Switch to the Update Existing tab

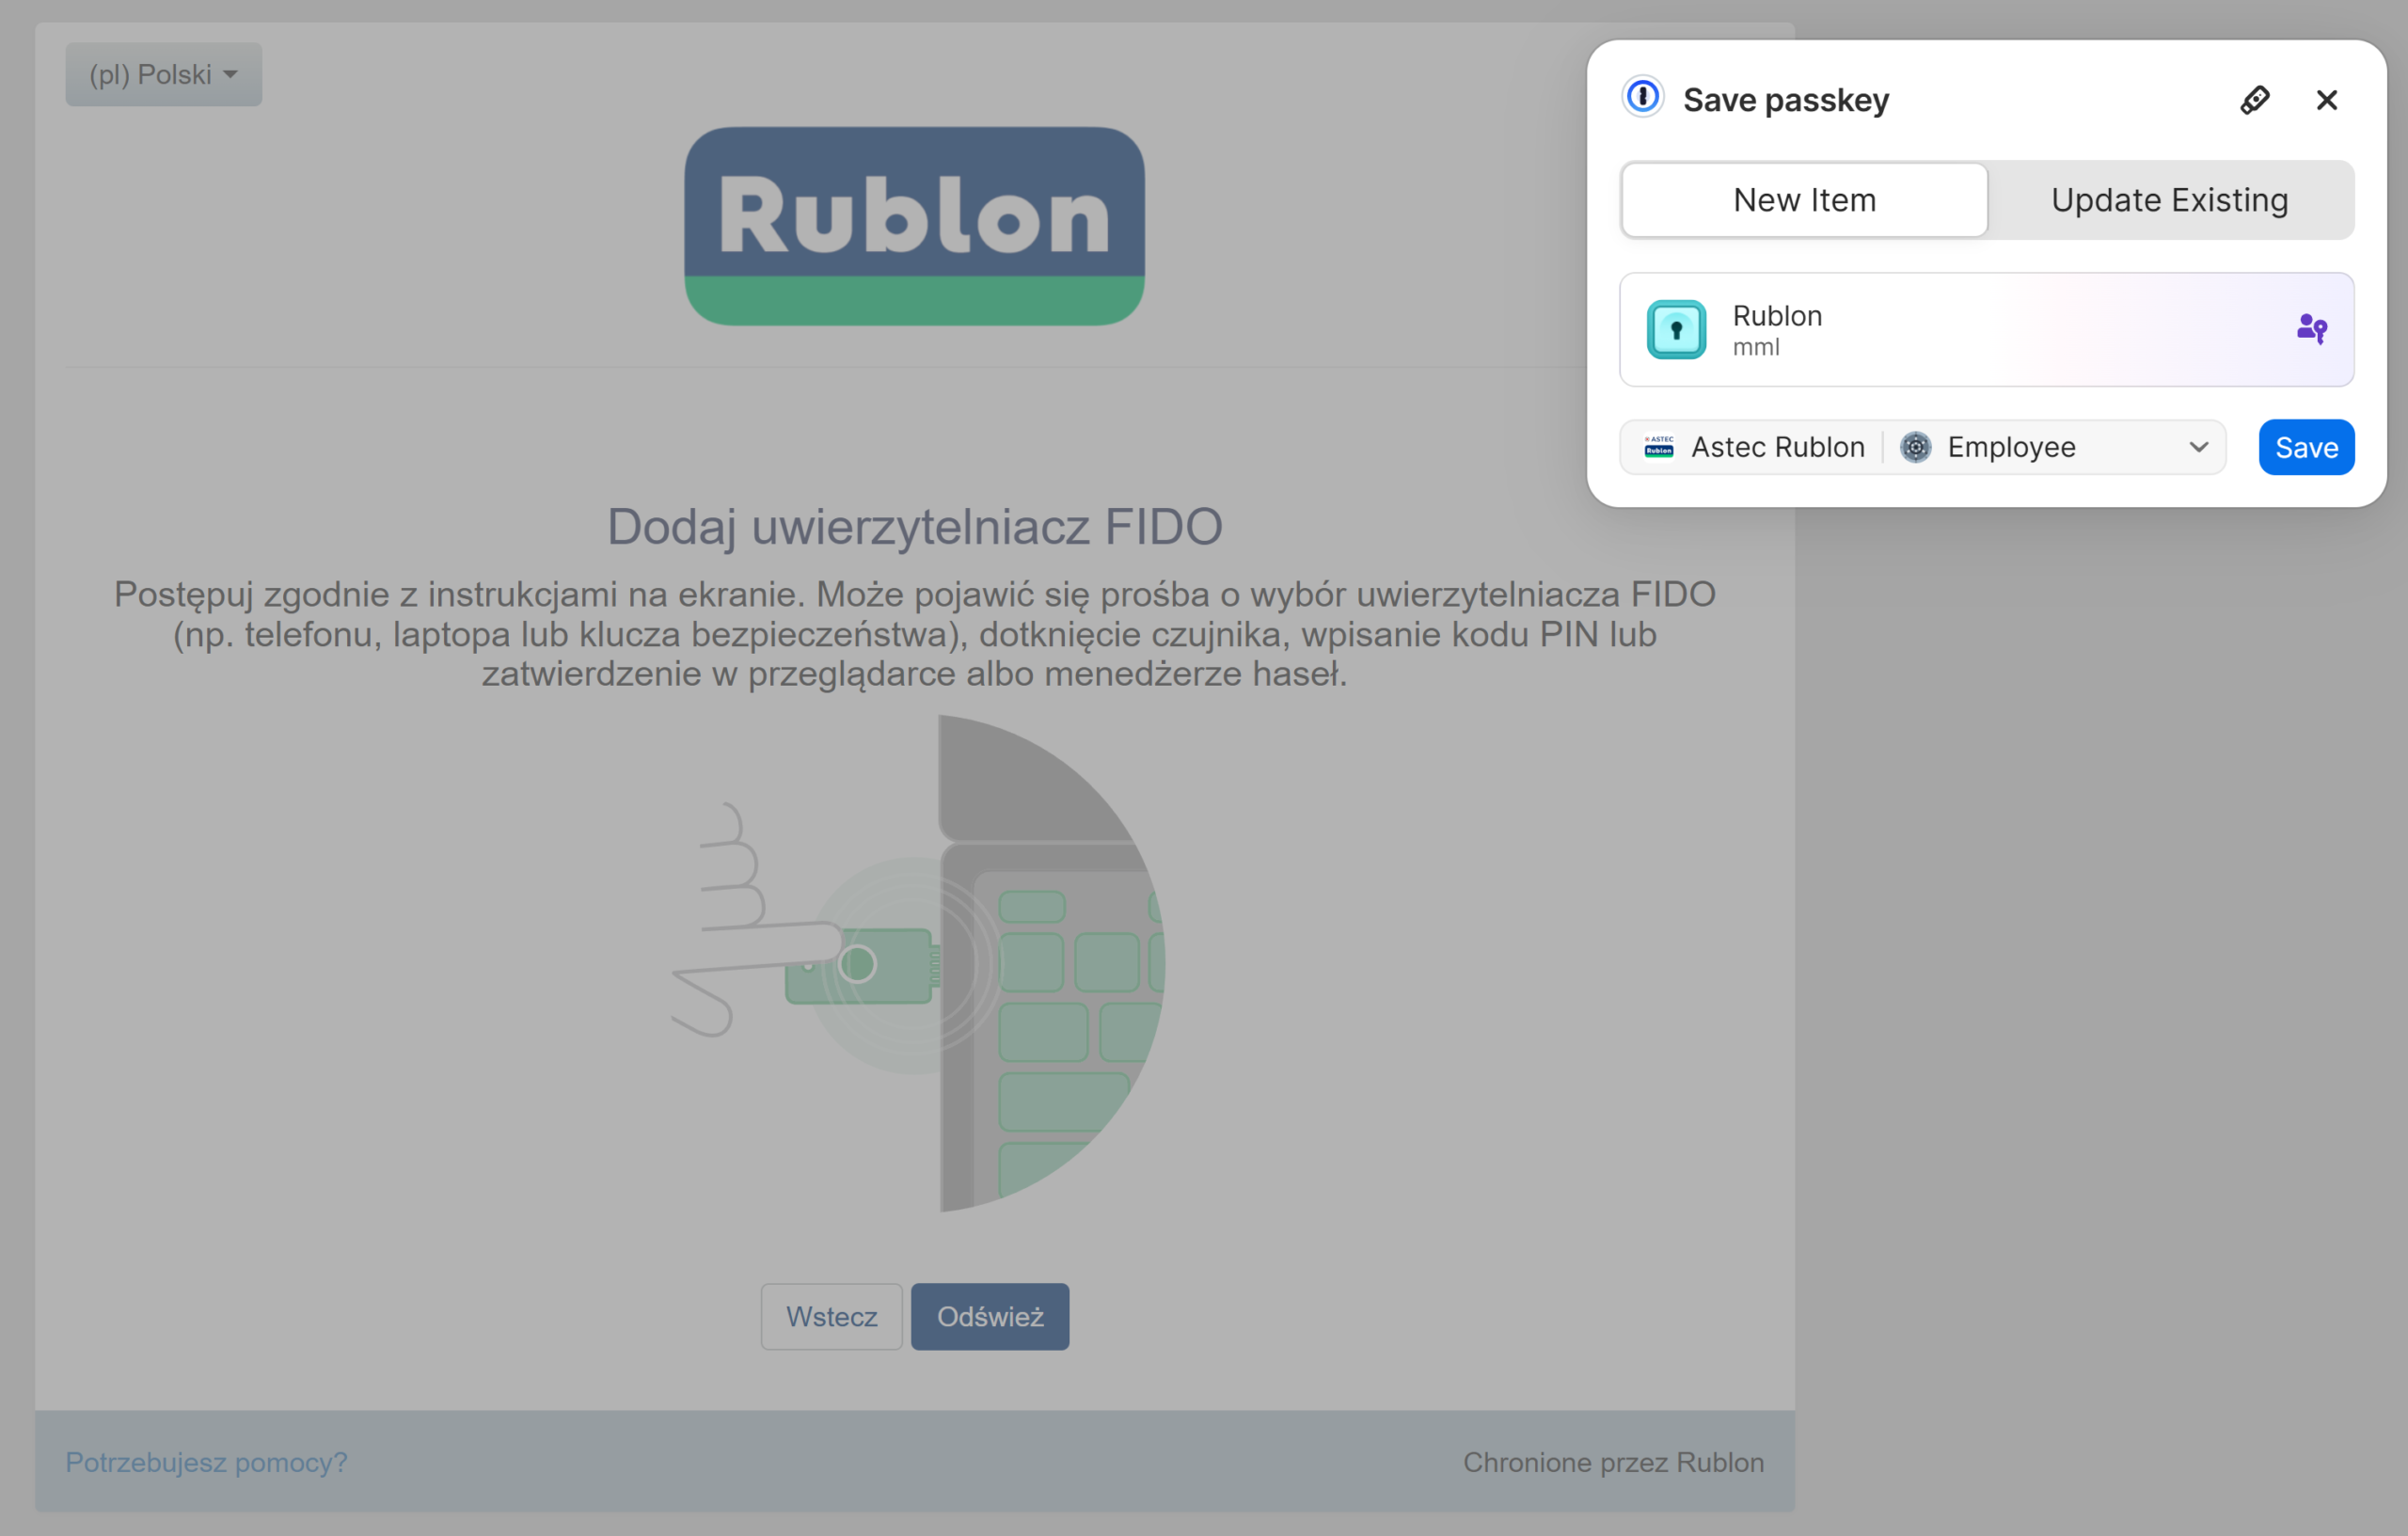pyautogui.click(x=2169, y=200)
